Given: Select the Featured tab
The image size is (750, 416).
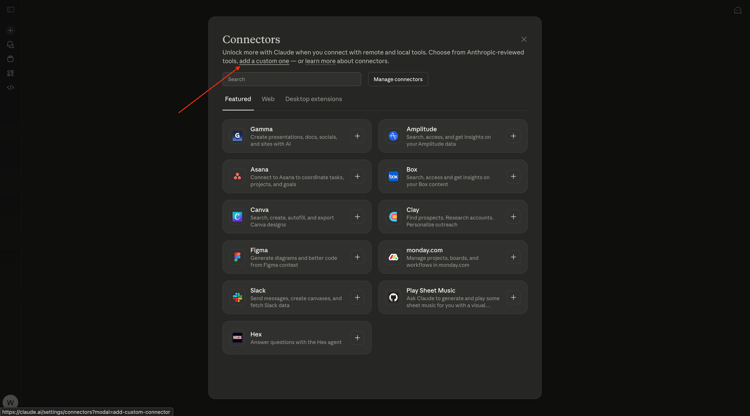Looking at the screenshot, I should pos(238,99).
